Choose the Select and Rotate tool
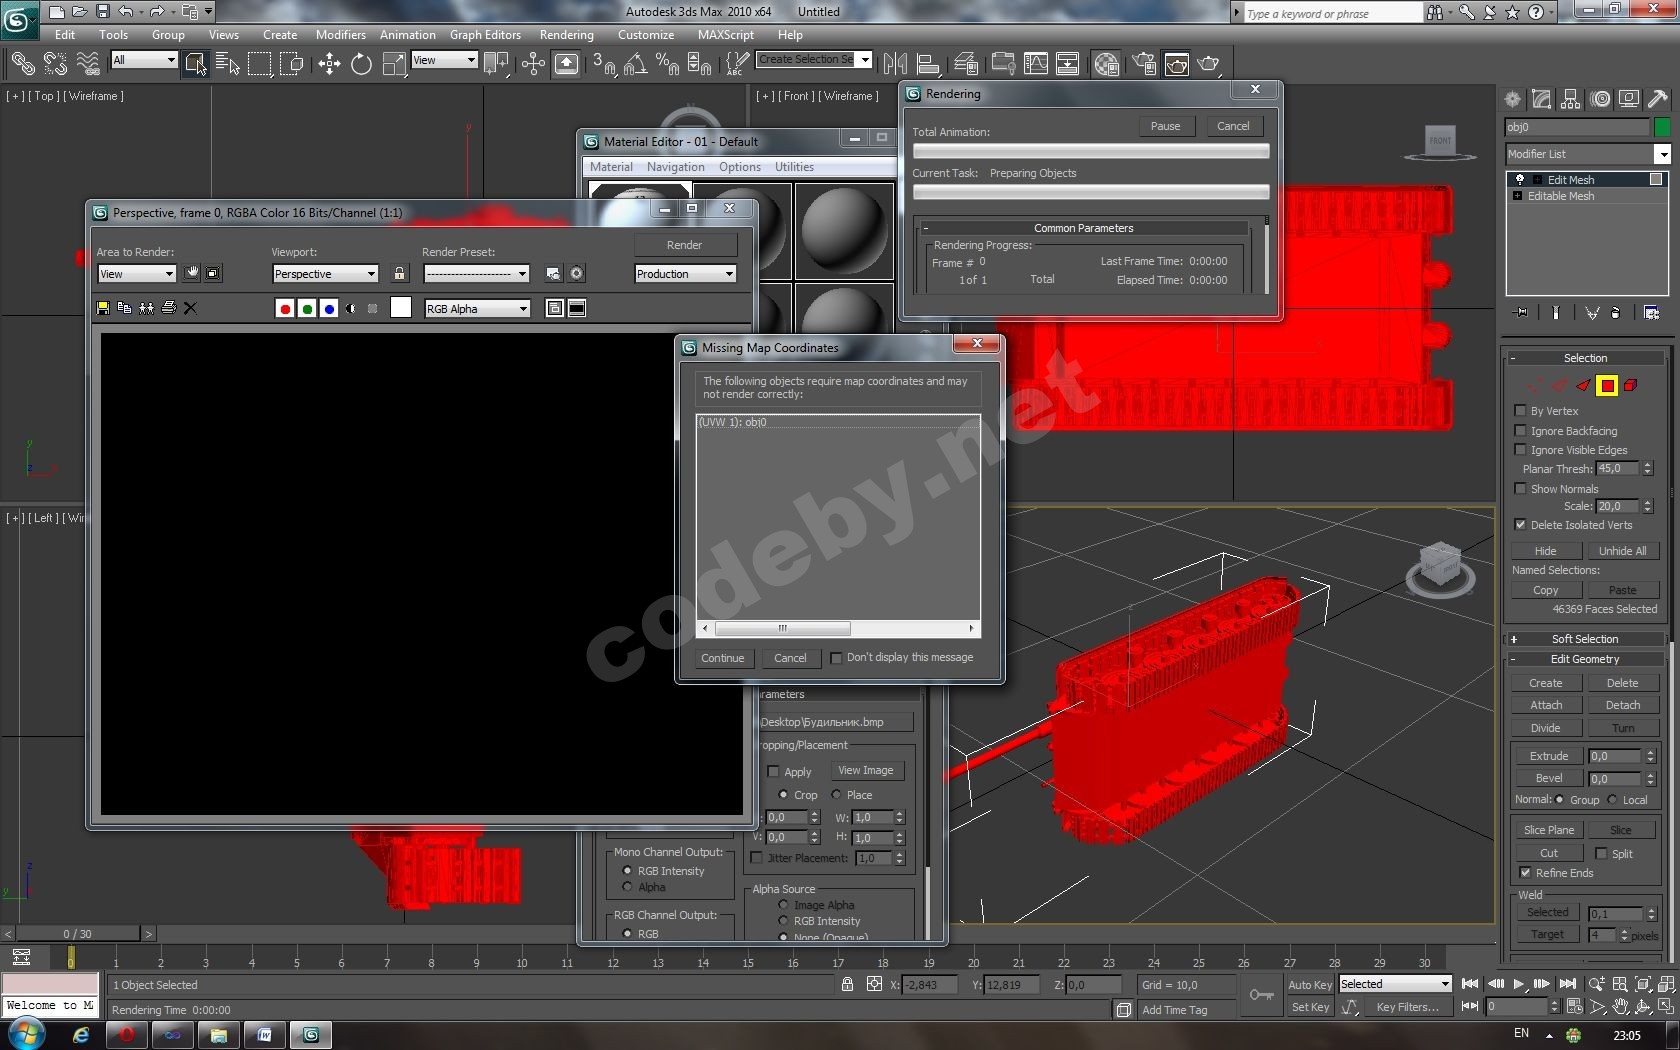The height and width of the screenshot is (1050, 1680). pyautogui.click(x=361, y=64)
